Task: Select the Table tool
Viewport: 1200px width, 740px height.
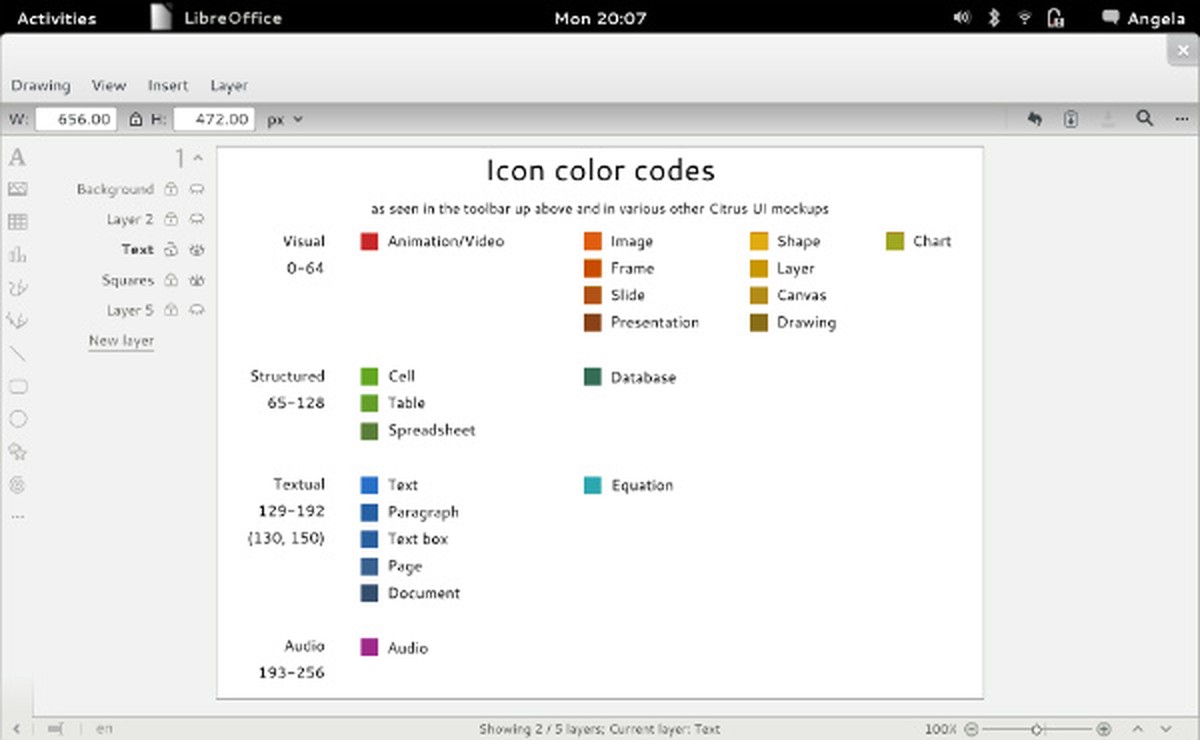Action: point(17,221)
